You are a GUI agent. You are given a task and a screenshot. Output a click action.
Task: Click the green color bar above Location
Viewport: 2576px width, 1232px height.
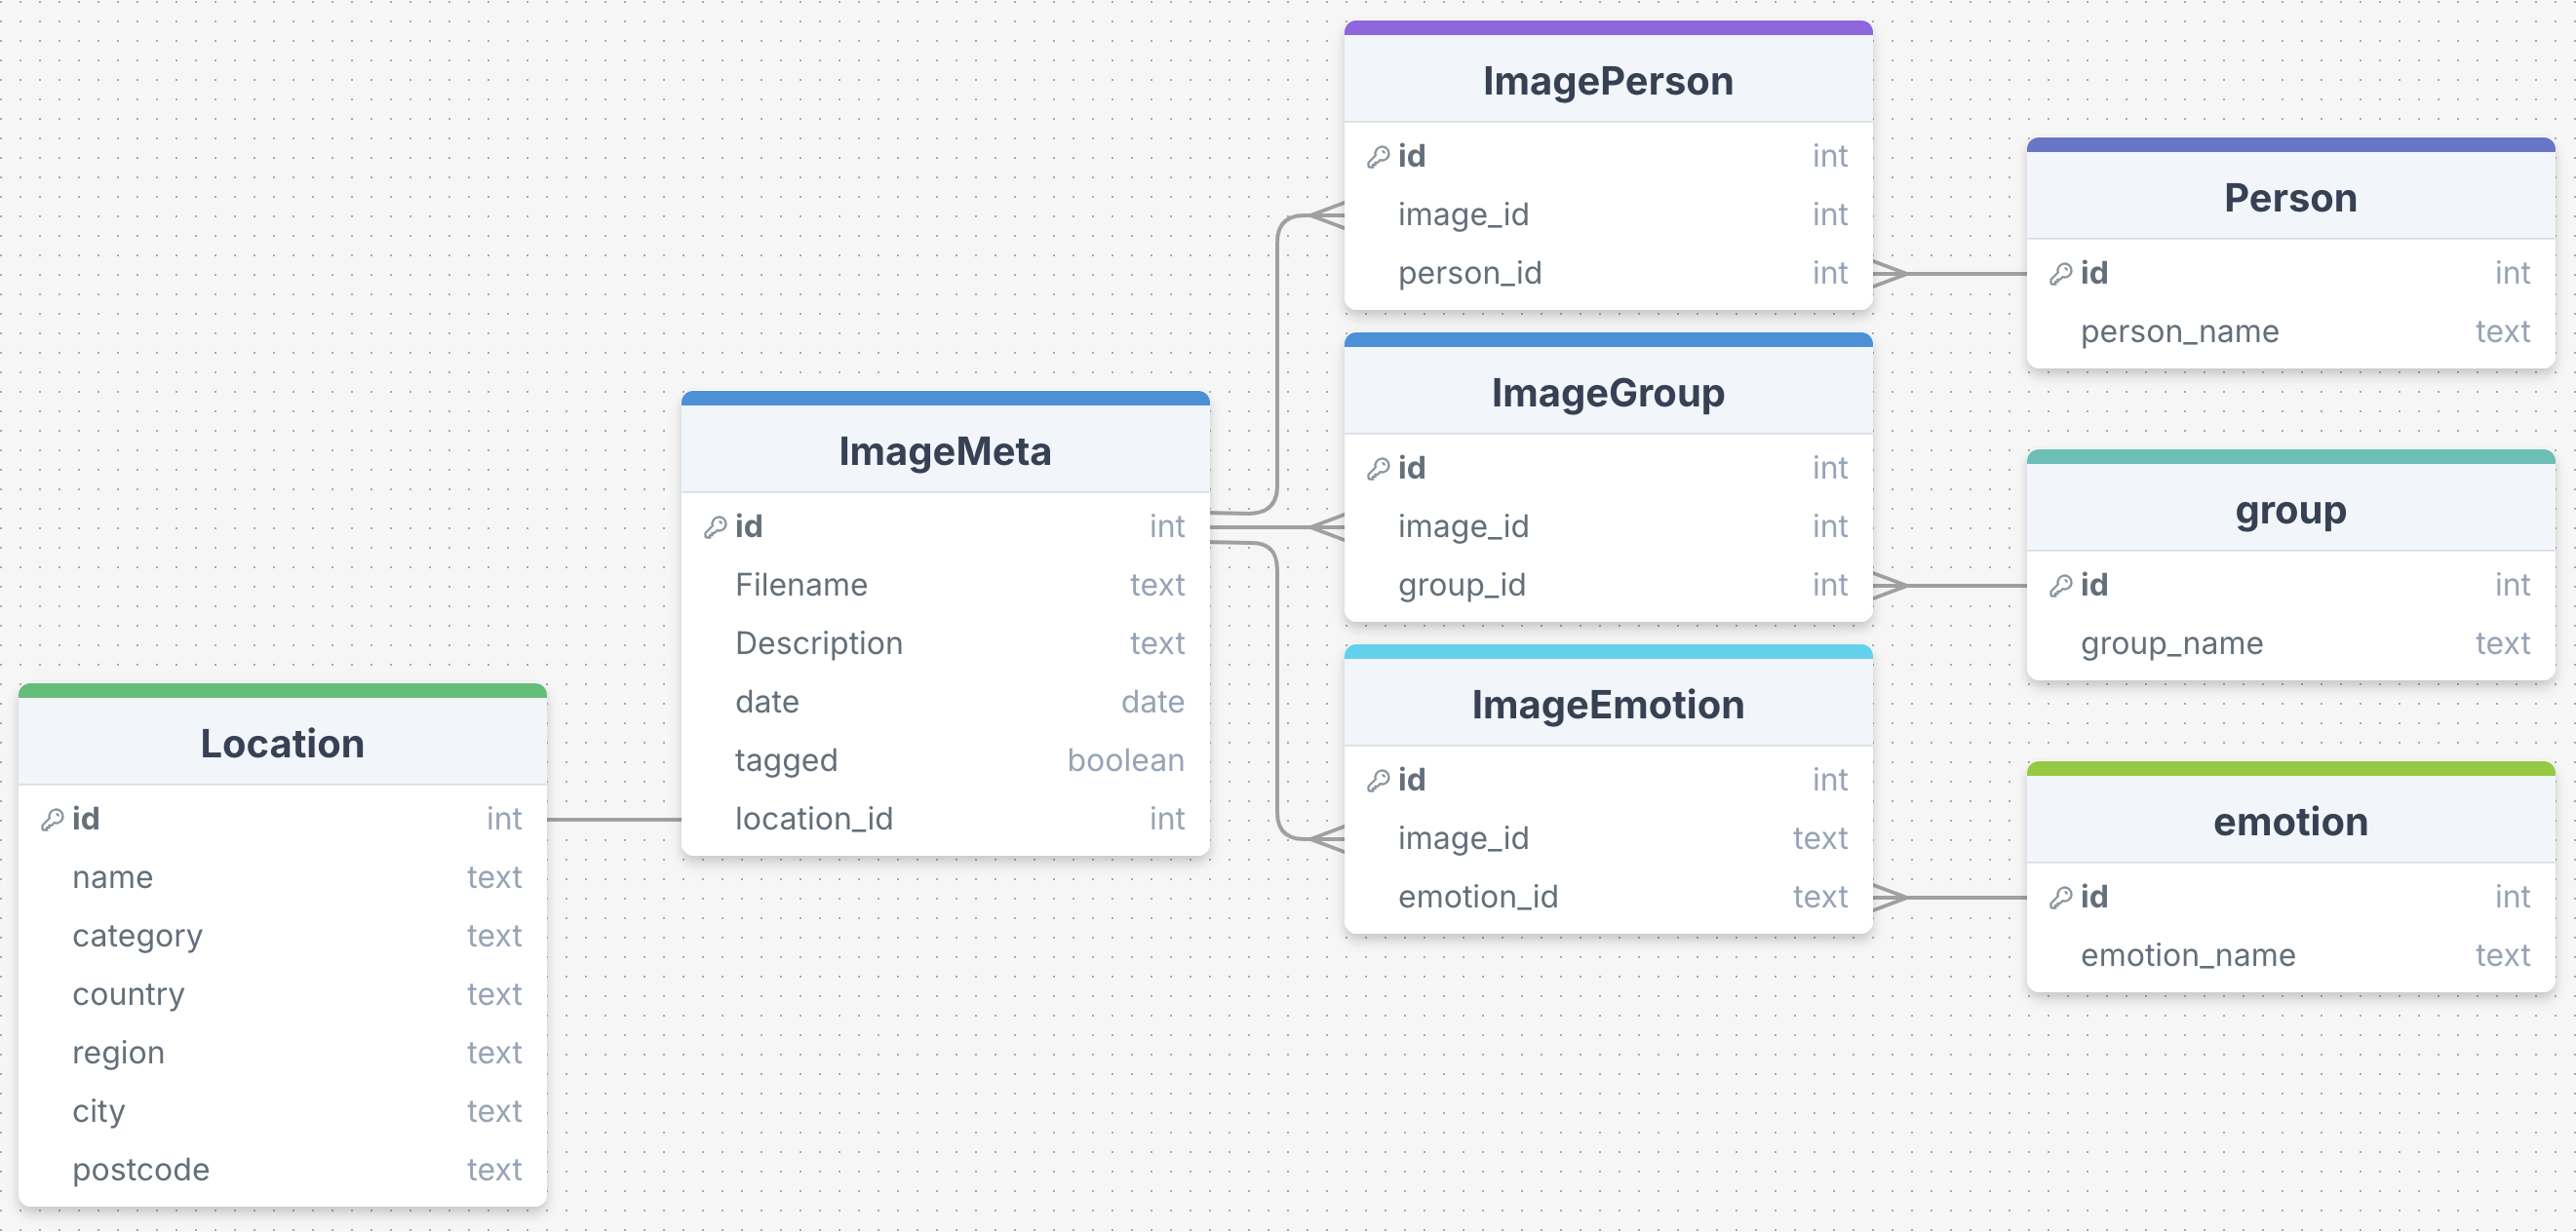tap(282, 691)
